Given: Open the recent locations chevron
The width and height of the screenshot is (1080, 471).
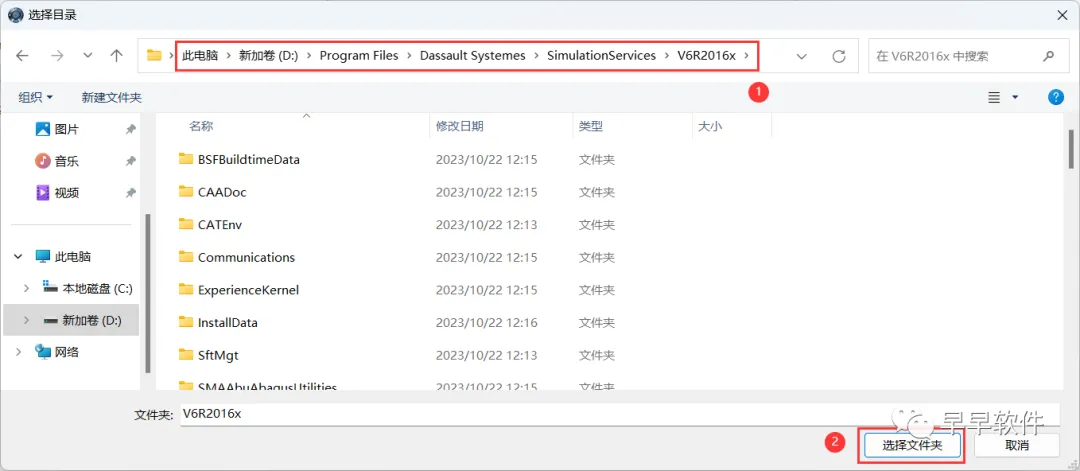Looking at the screenshot, I should tap(87, 56).
